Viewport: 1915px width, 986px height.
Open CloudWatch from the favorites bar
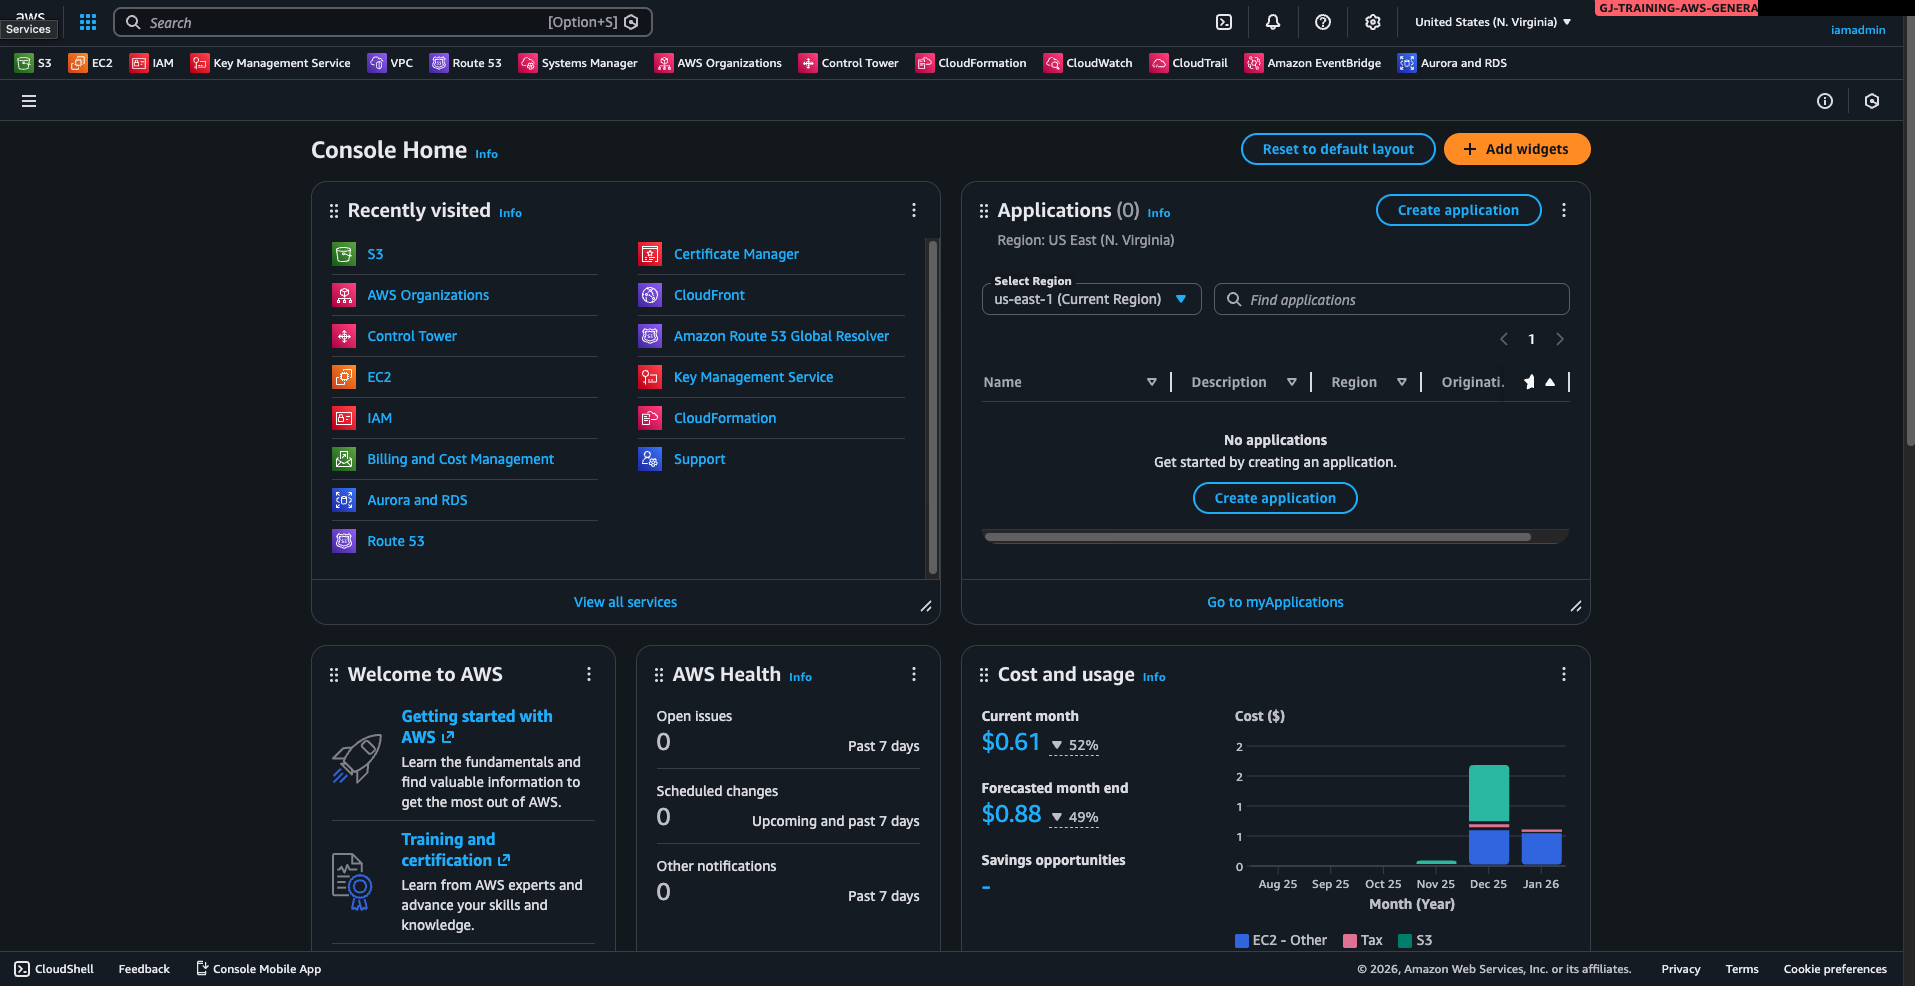(x=1088, y=62)
